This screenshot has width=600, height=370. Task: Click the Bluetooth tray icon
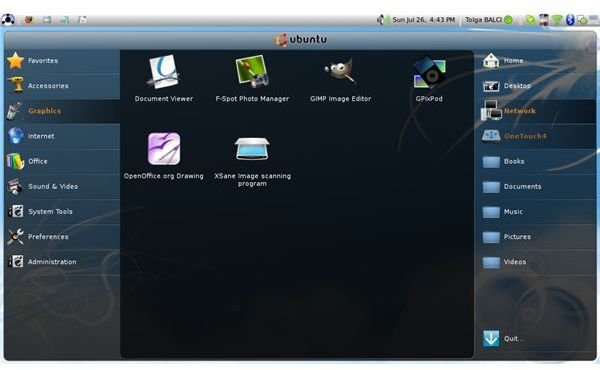570,20
